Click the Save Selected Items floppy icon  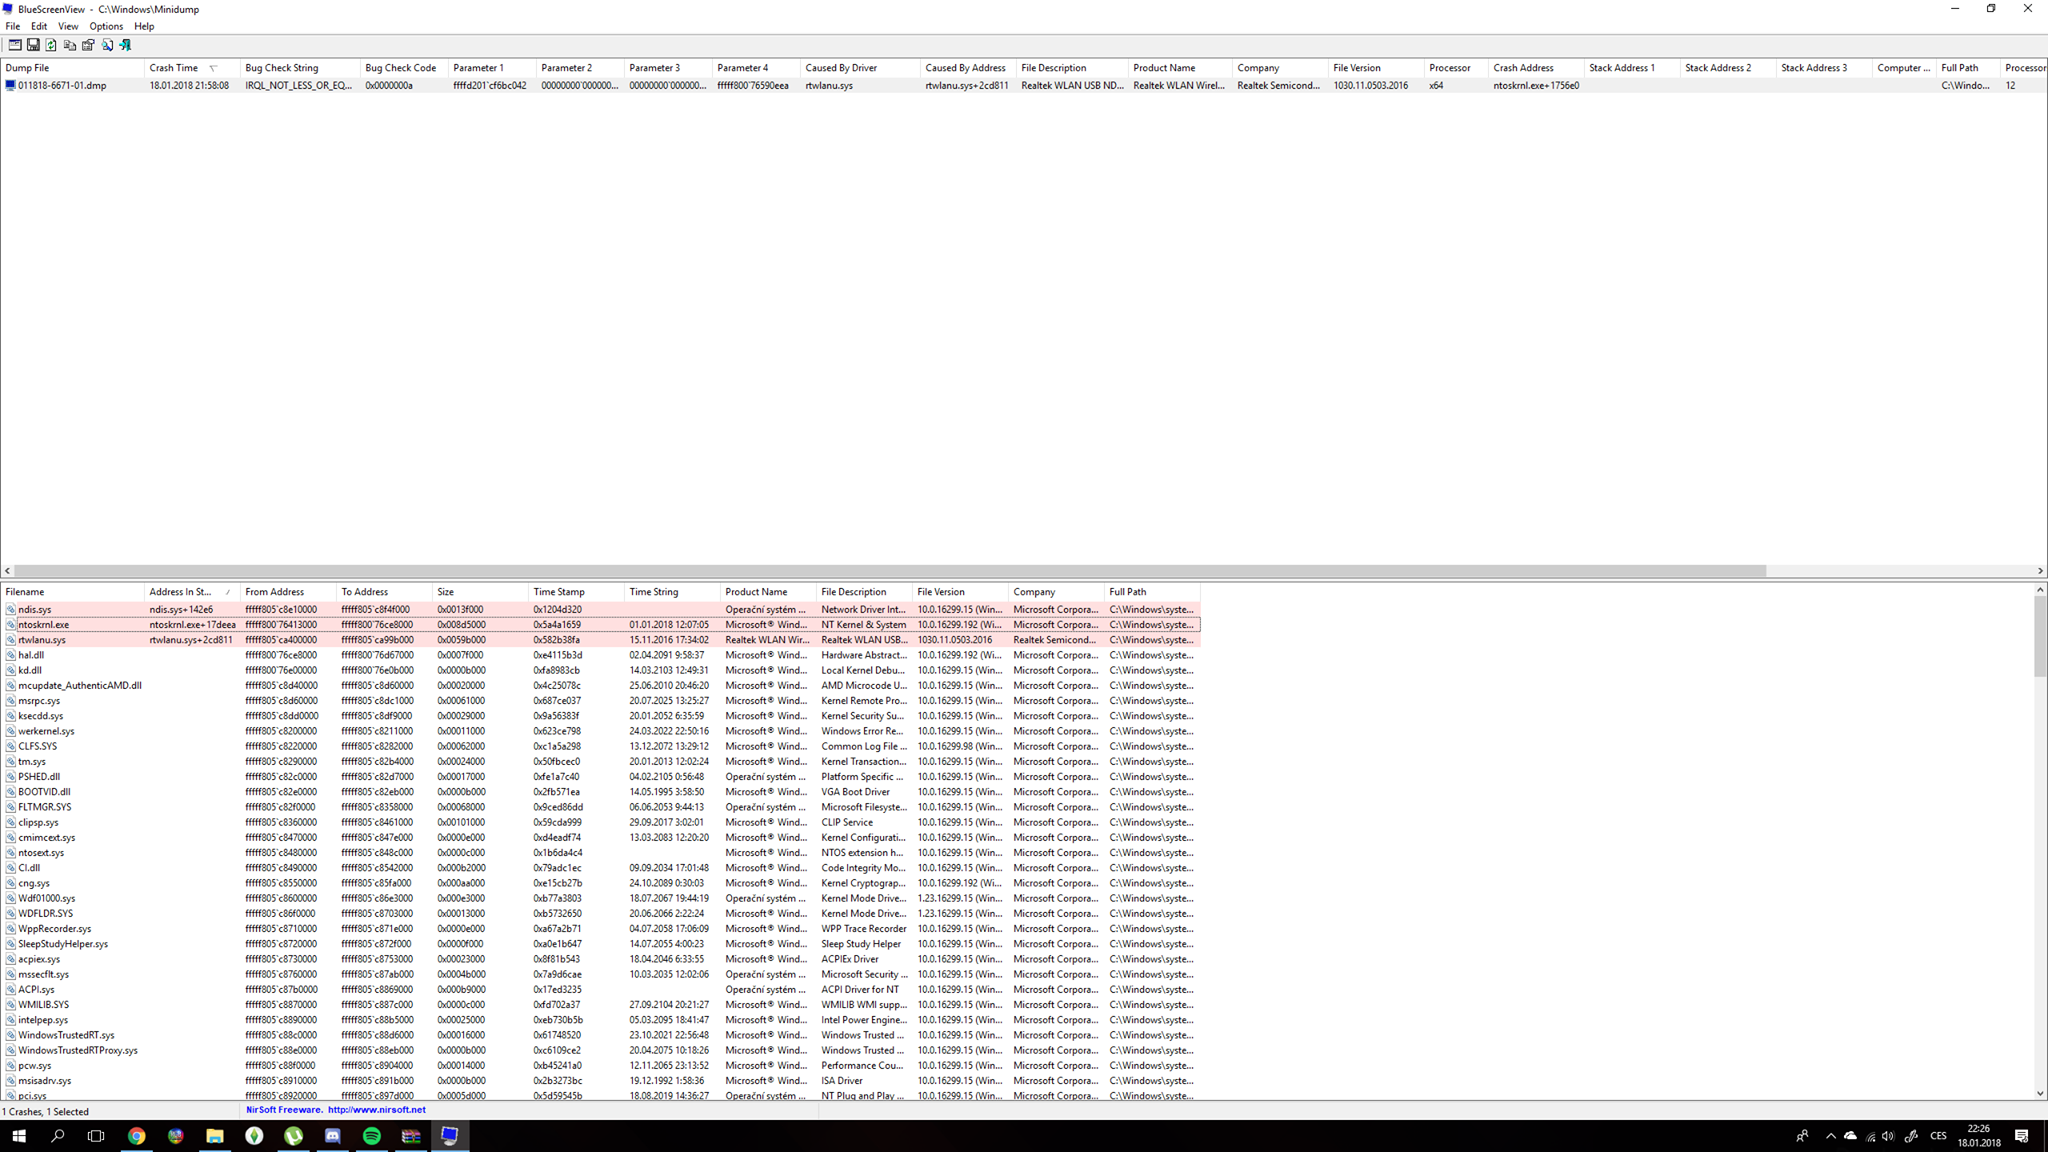[x=33, y=45]
